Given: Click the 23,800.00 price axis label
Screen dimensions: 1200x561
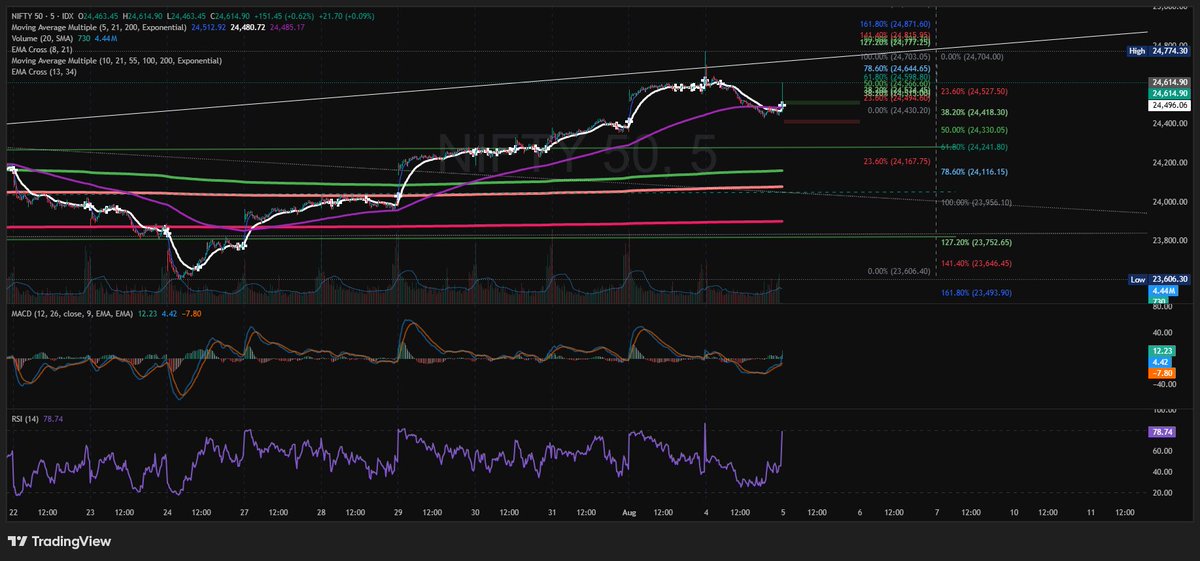Looking at the screenshot, I should [1171, 242].
